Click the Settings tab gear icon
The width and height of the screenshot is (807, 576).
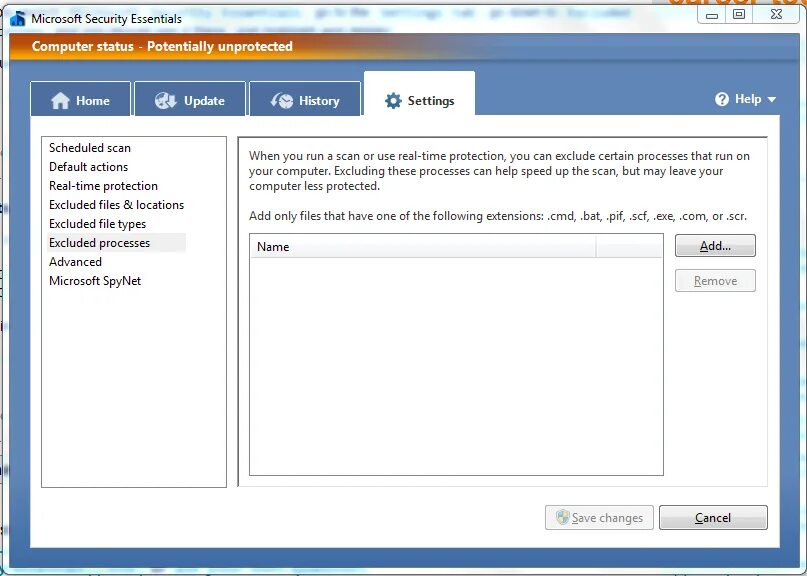(393, 101)
